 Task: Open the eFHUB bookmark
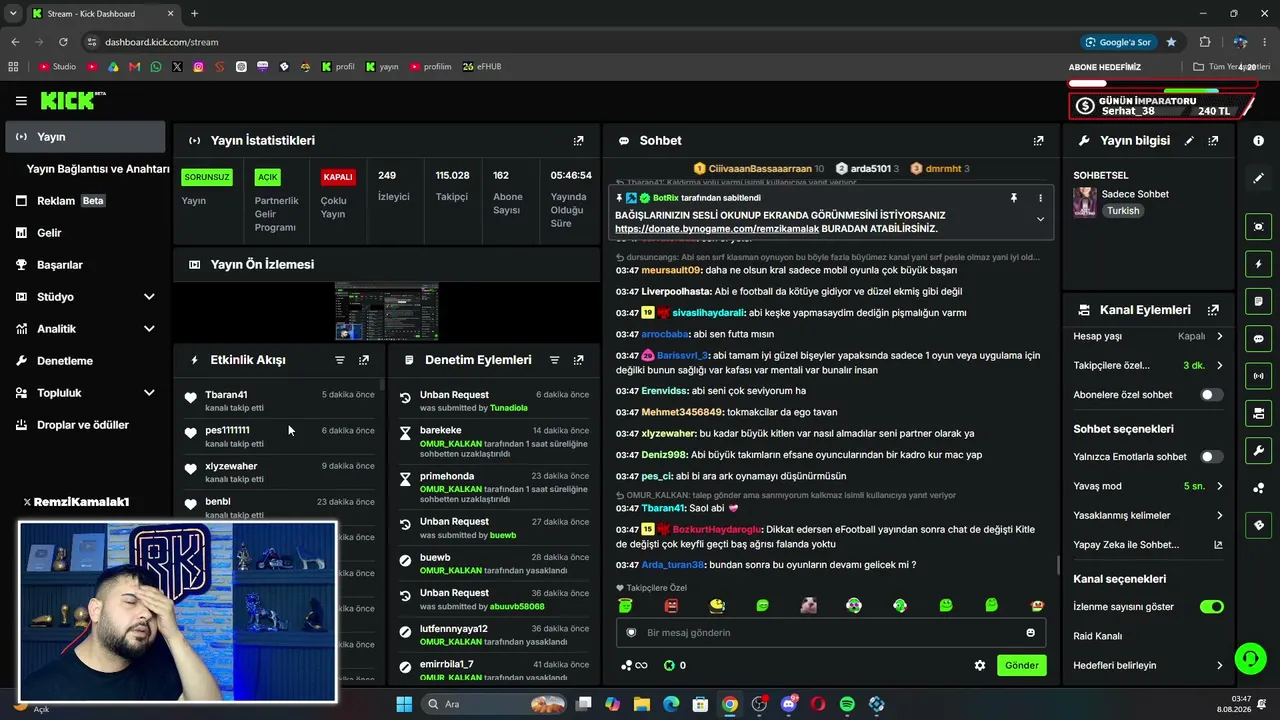tap(481, 67)
